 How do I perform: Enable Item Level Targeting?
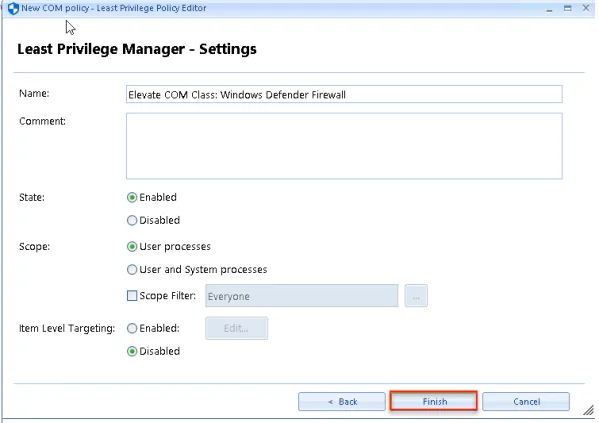pos(132,328)
